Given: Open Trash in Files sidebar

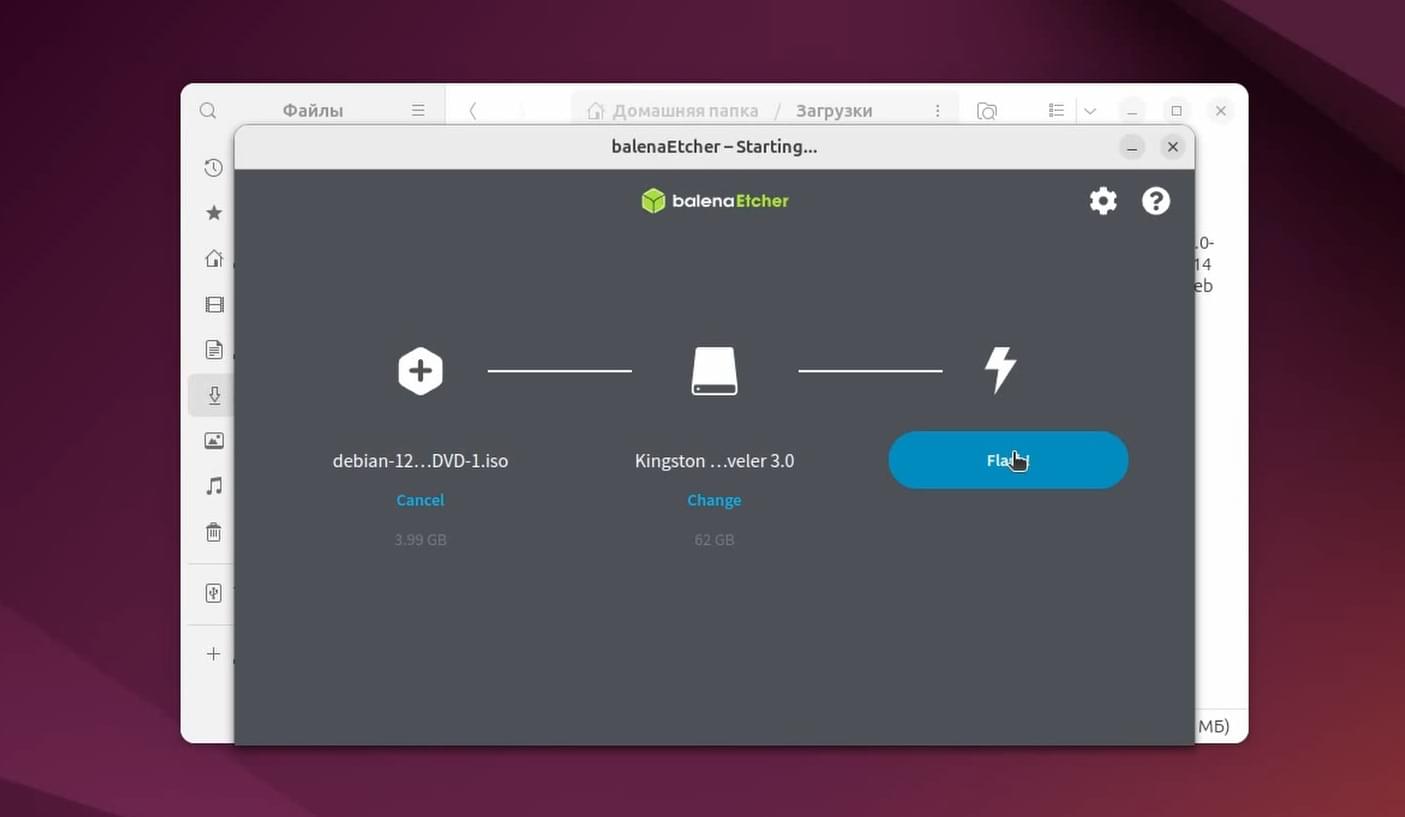Looking at the screenshot, I should coord(213,532).
